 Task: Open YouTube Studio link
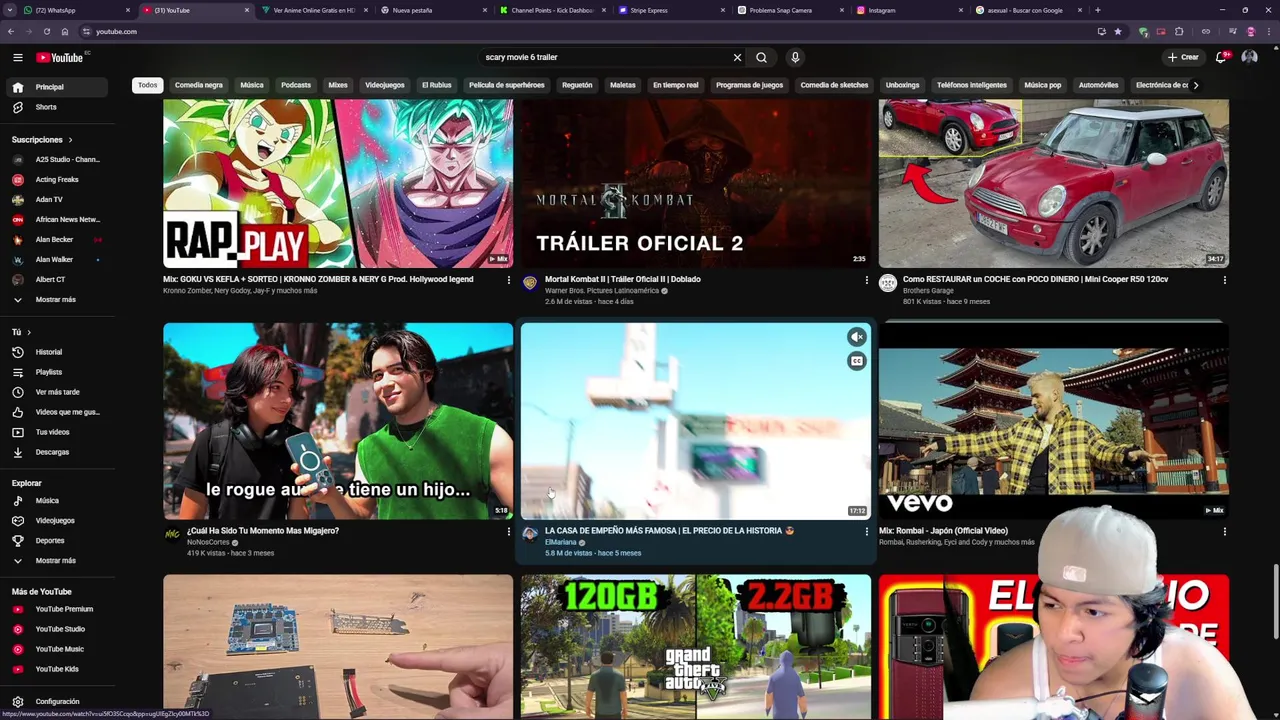58,629
